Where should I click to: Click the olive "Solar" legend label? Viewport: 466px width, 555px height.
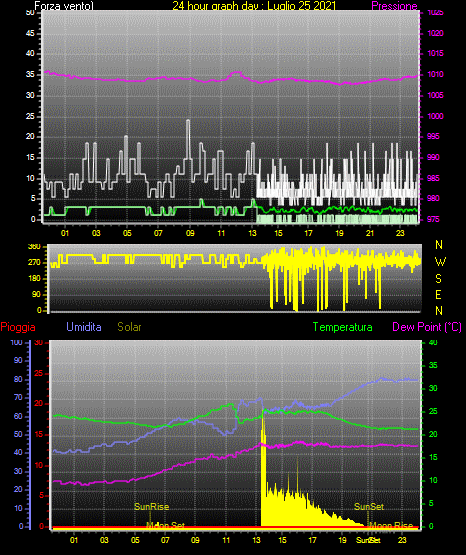[x=129, y=327]
